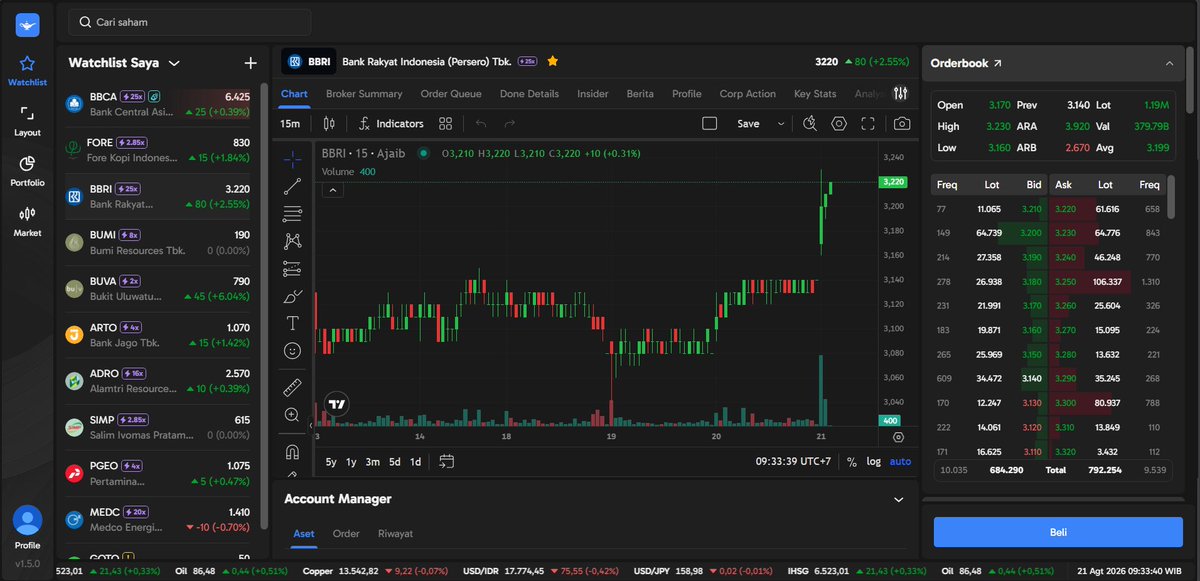Open the Indicators button

(391, 124)
